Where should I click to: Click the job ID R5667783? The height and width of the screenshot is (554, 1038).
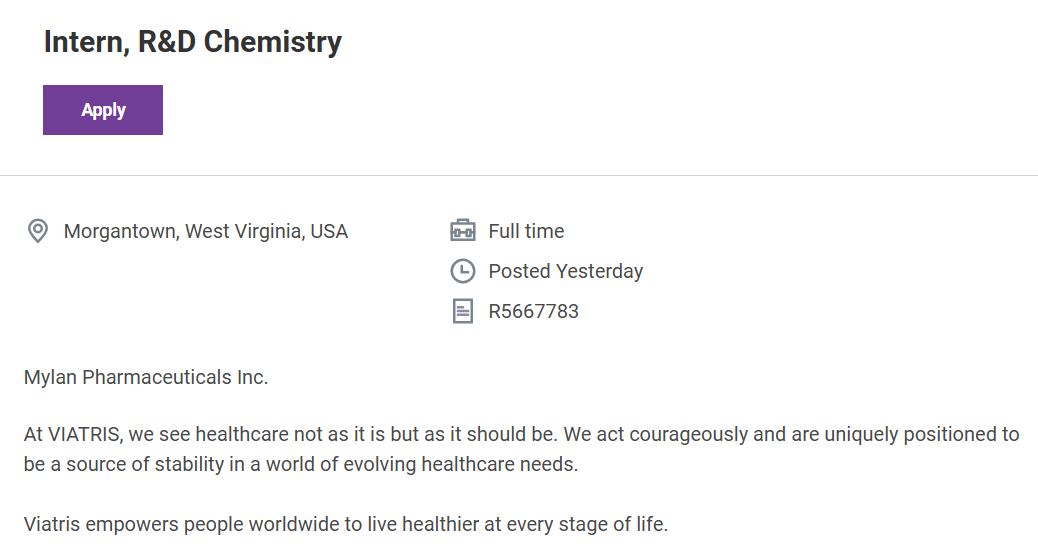tap(533, 311)
